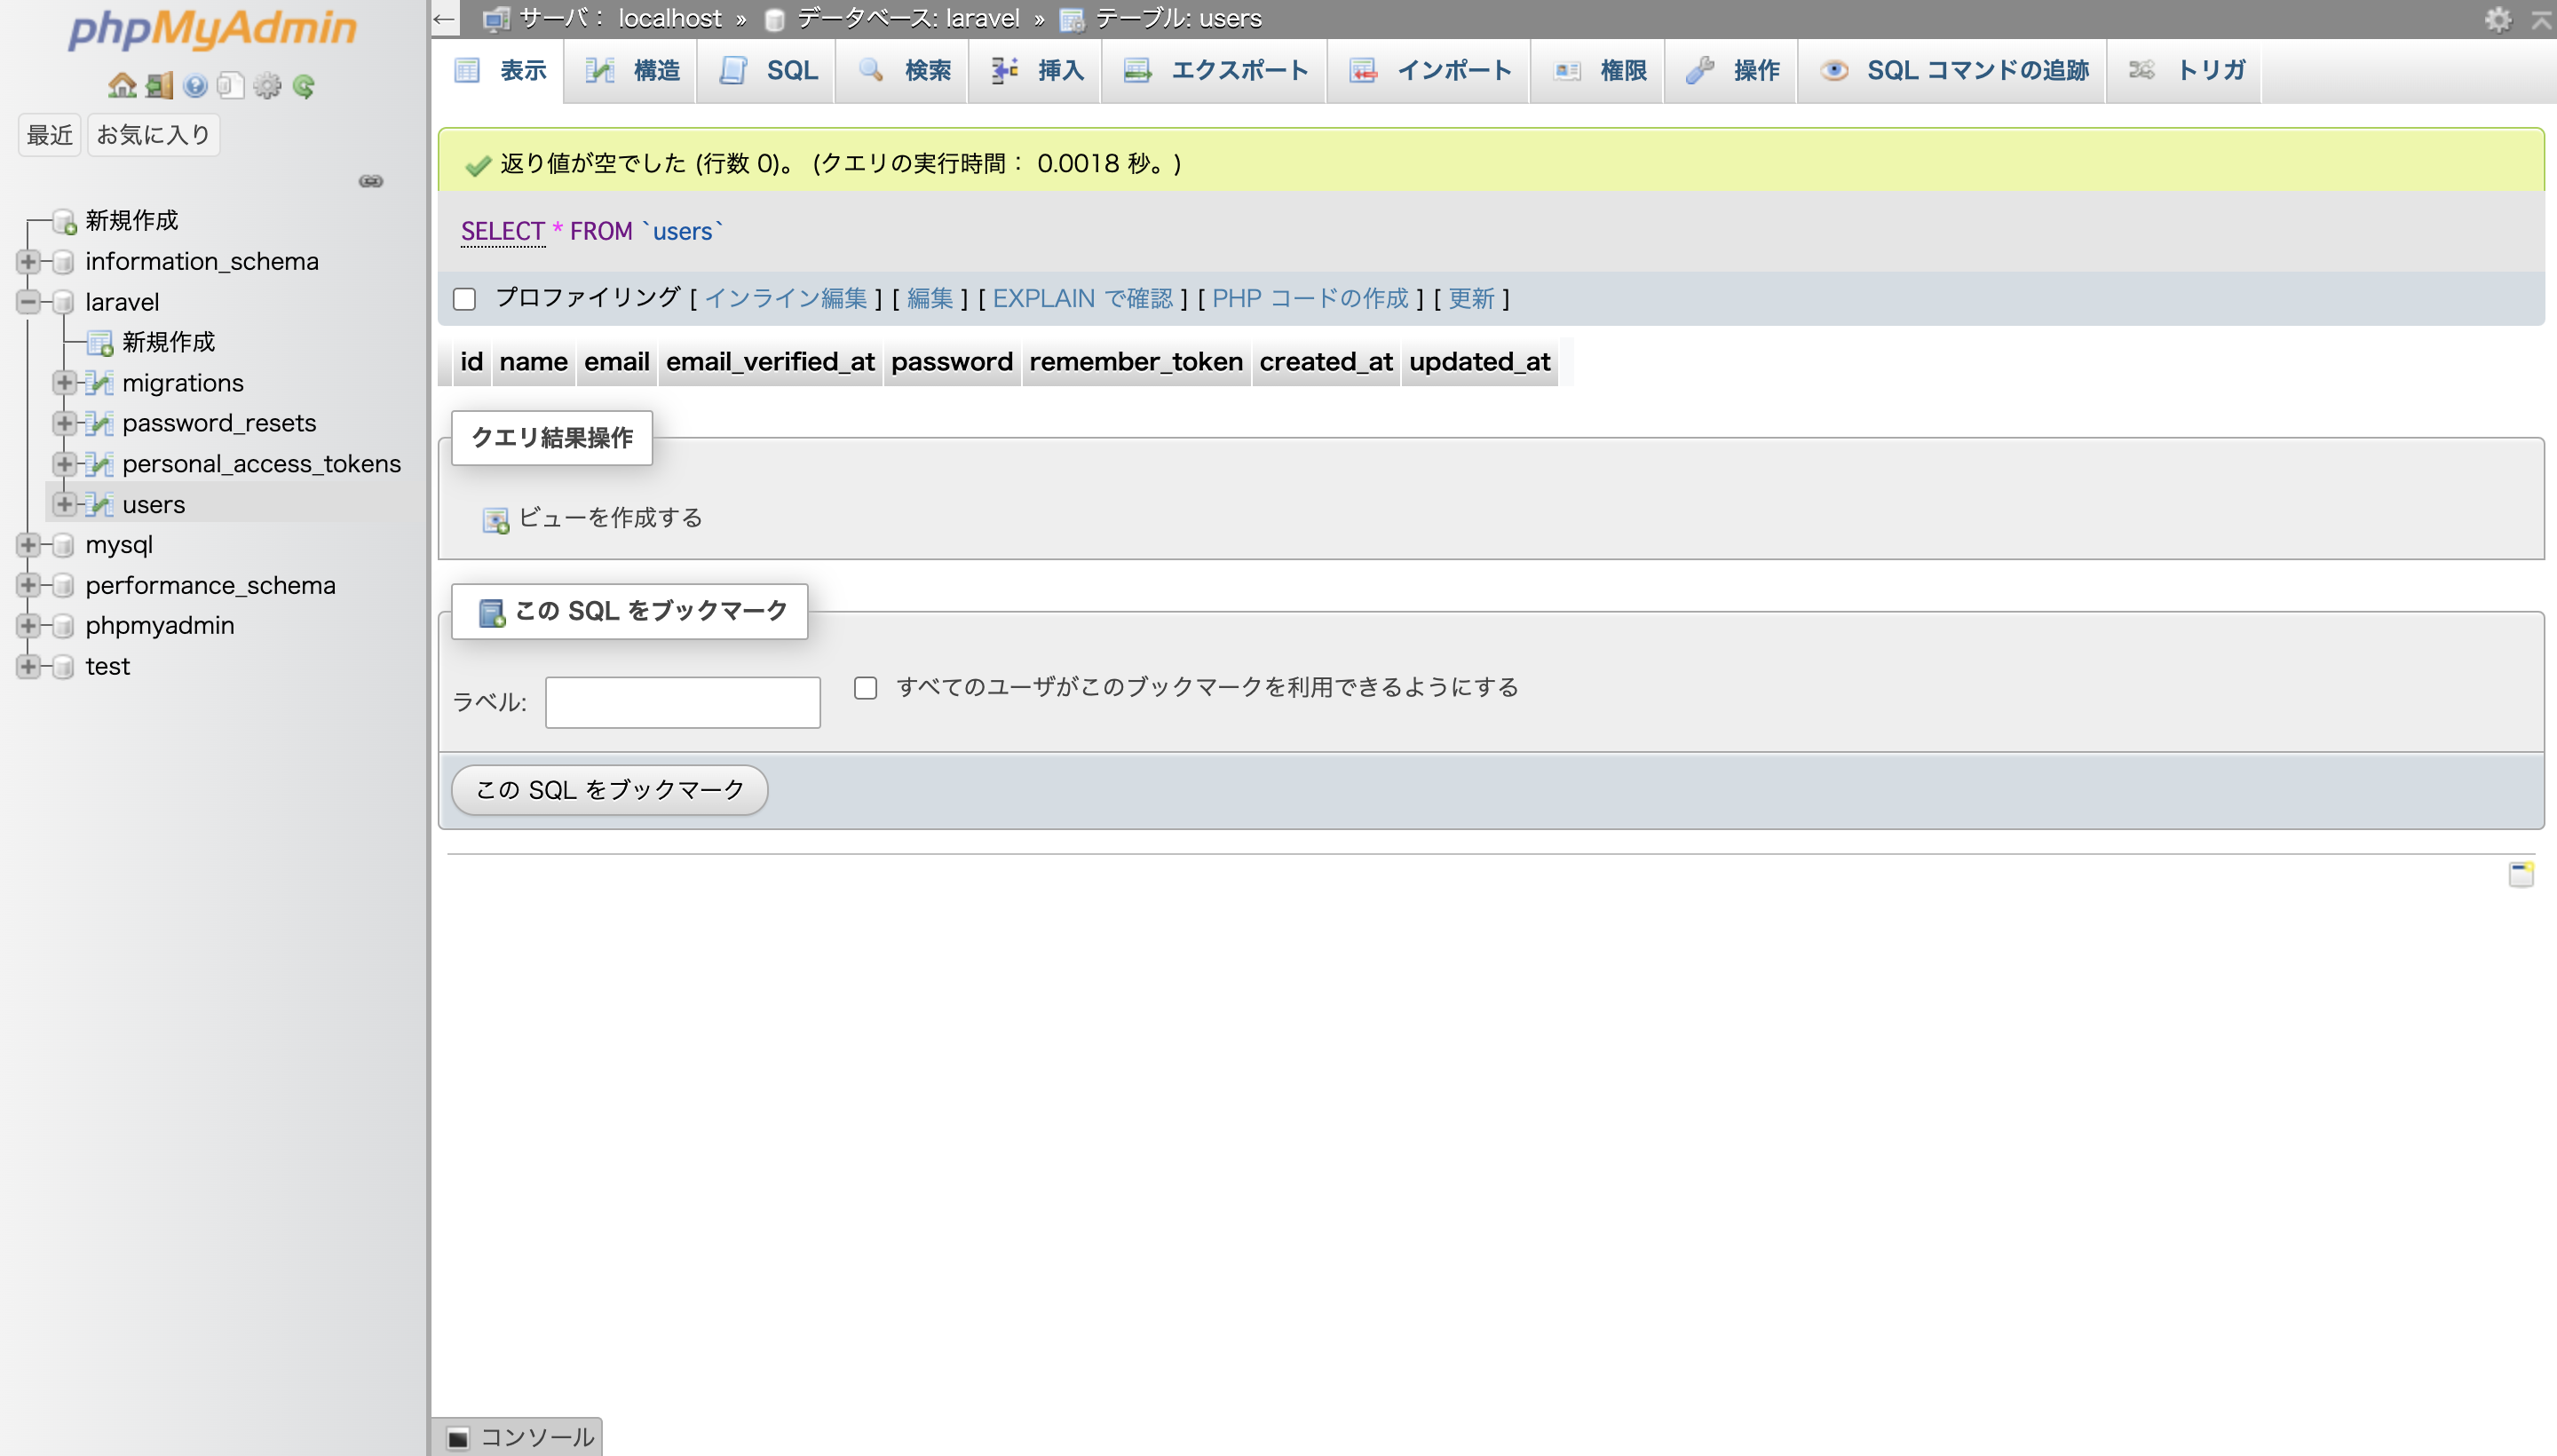Image resolution: width=2557 pixels, height=1456 pixels.
Task: Open the 表示 (Browse) tab
Action: point(500,70)
